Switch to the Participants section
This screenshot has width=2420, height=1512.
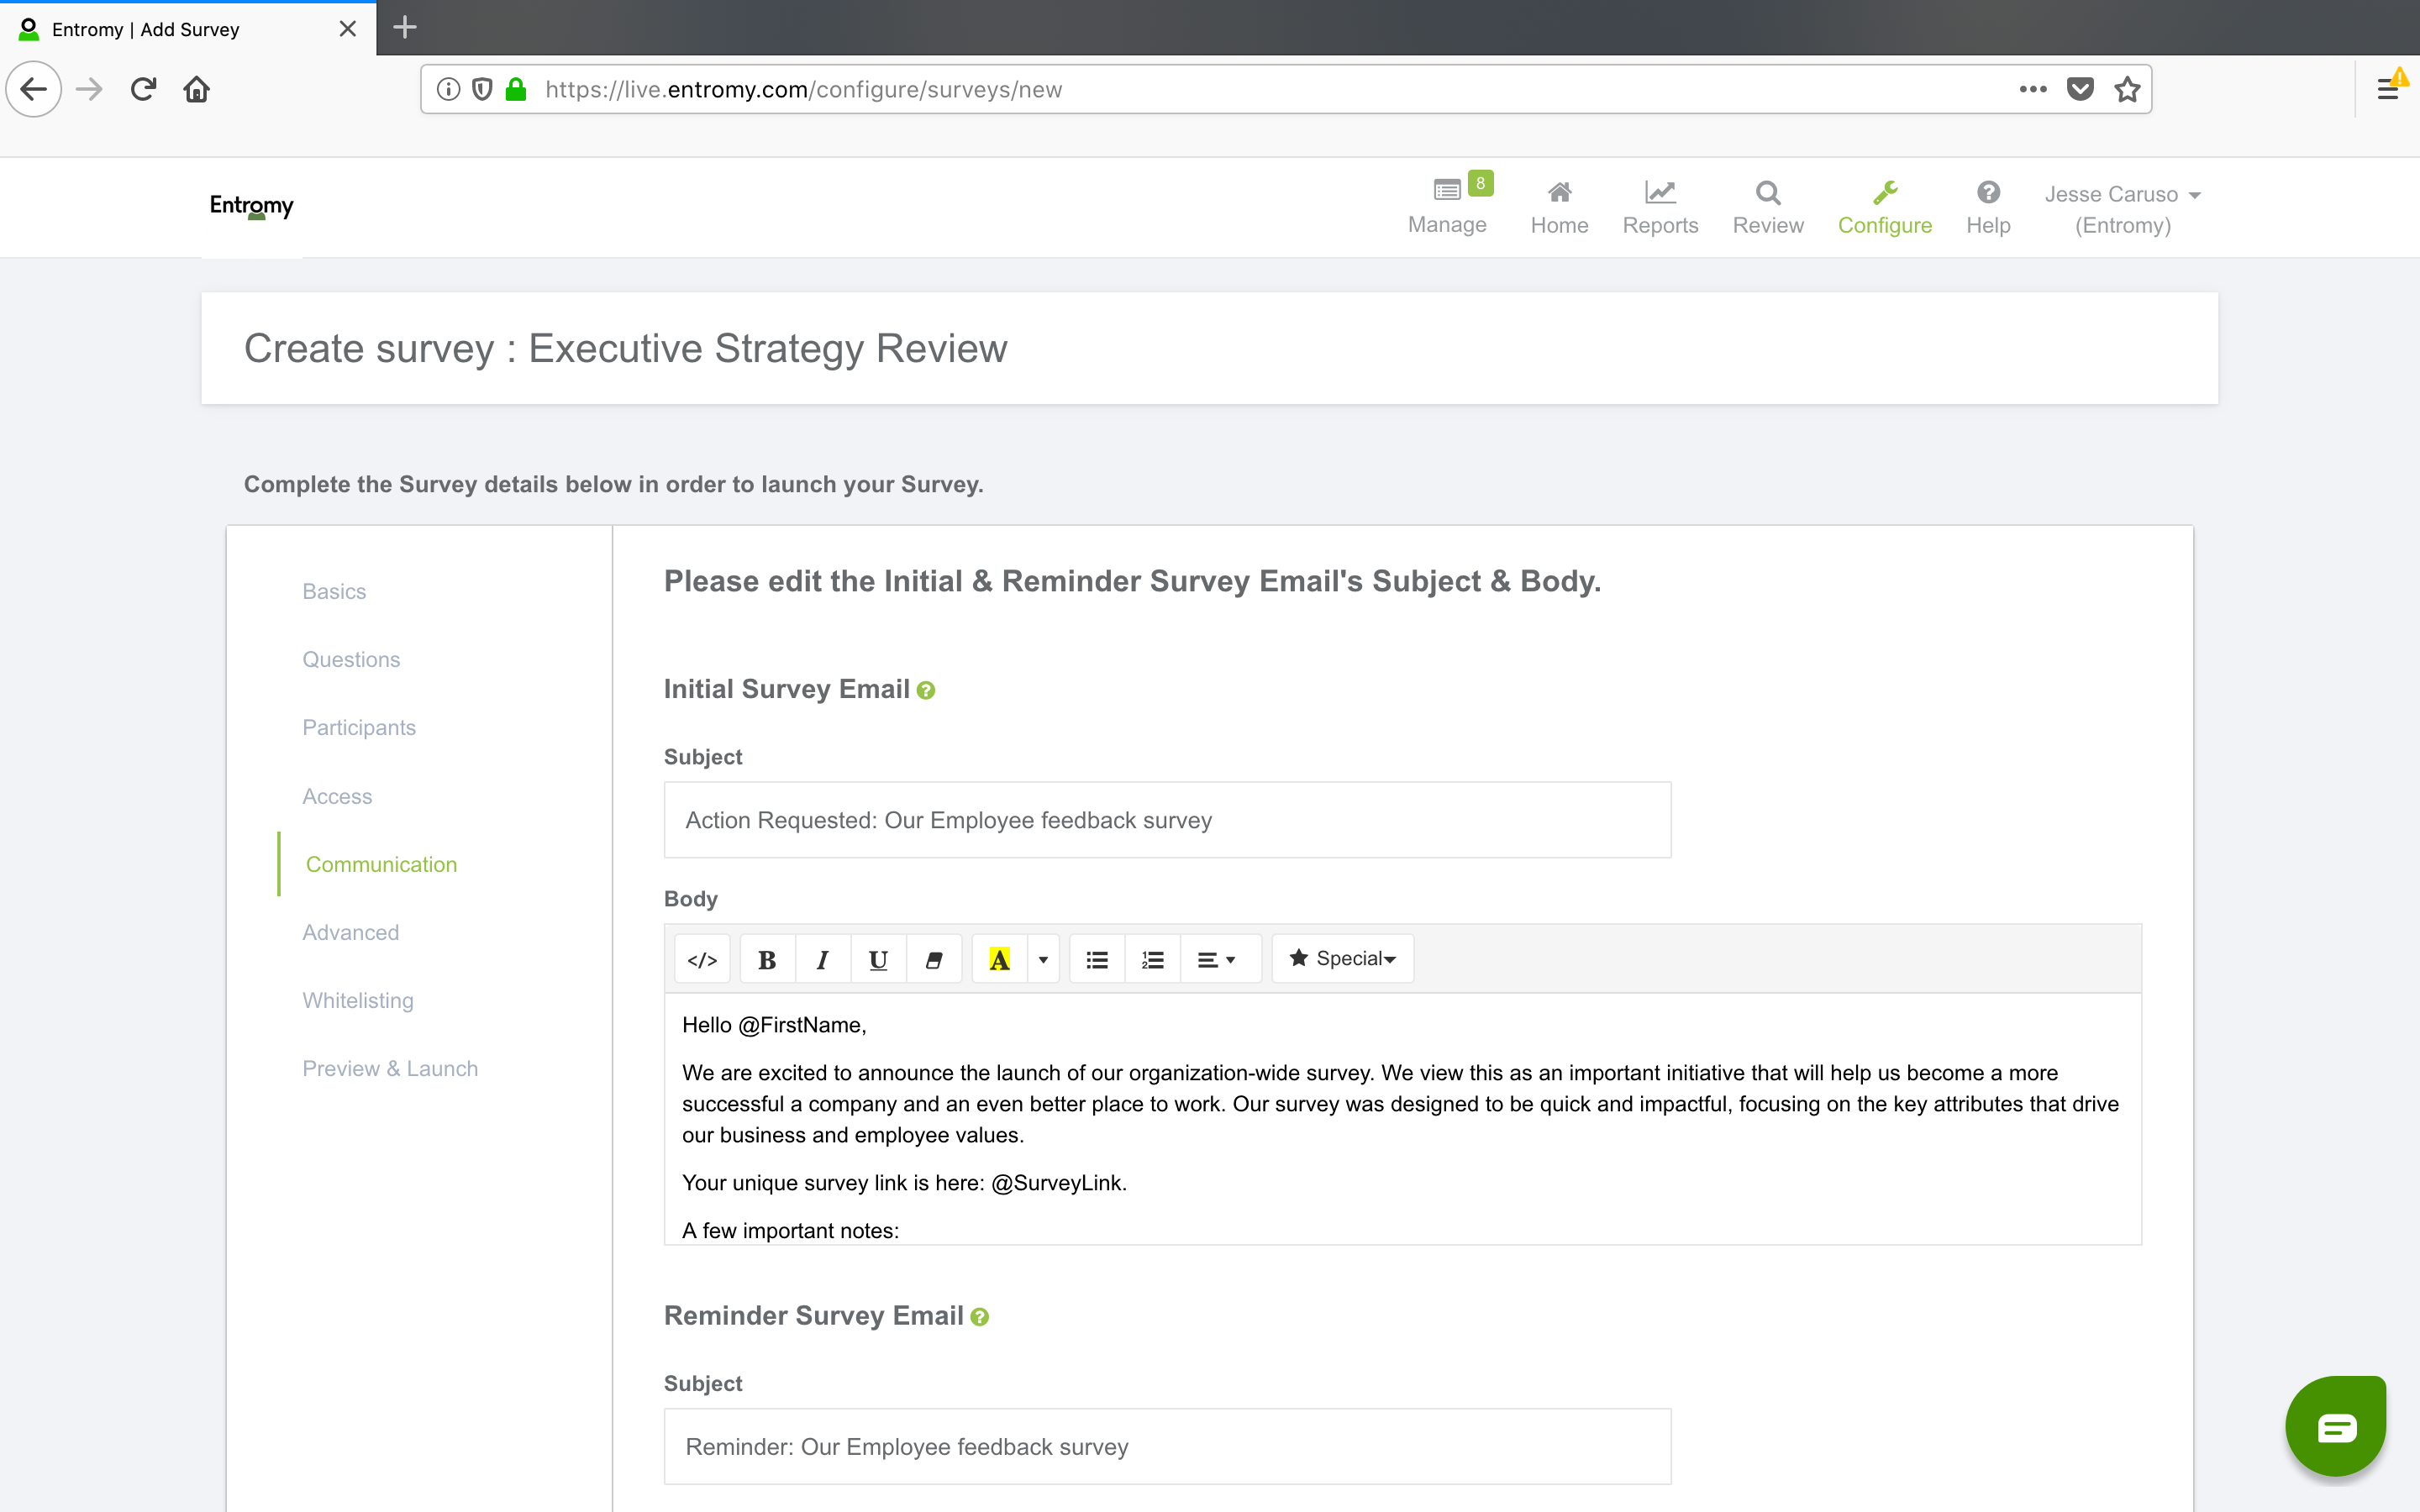click(x=359, y=727)
